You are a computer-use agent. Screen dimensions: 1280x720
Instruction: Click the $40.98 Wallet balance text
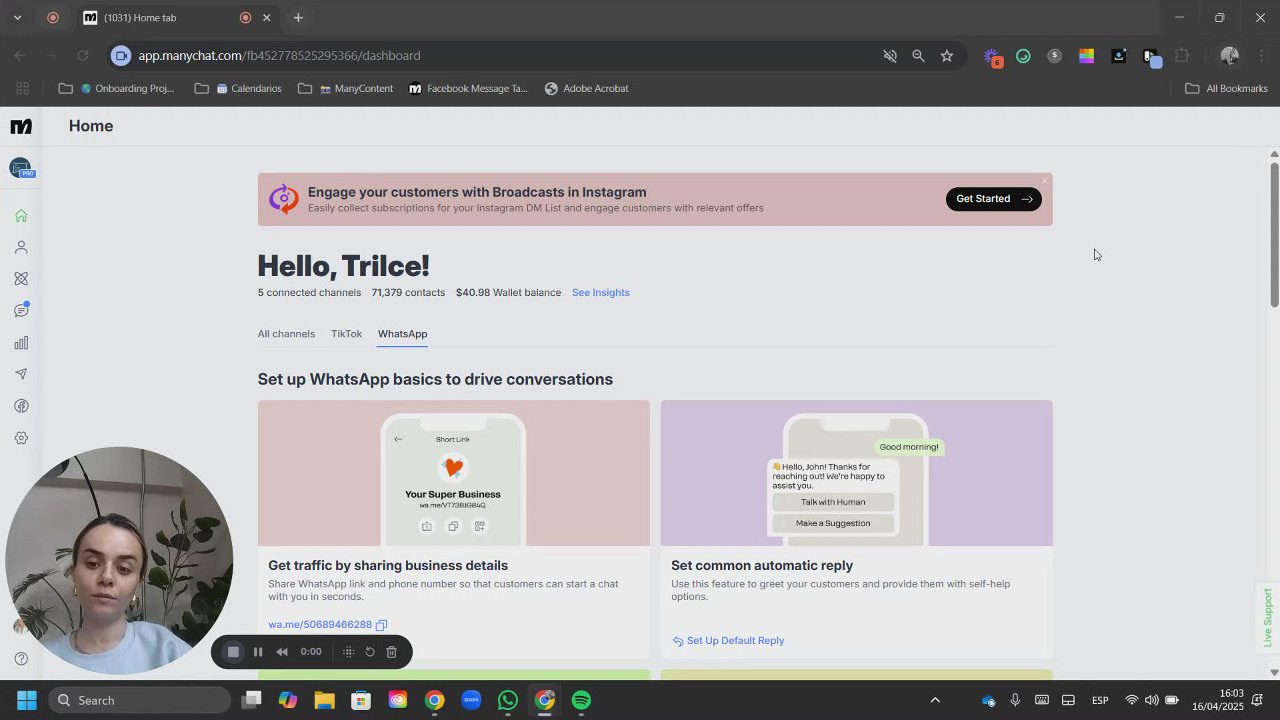(508, 293)
